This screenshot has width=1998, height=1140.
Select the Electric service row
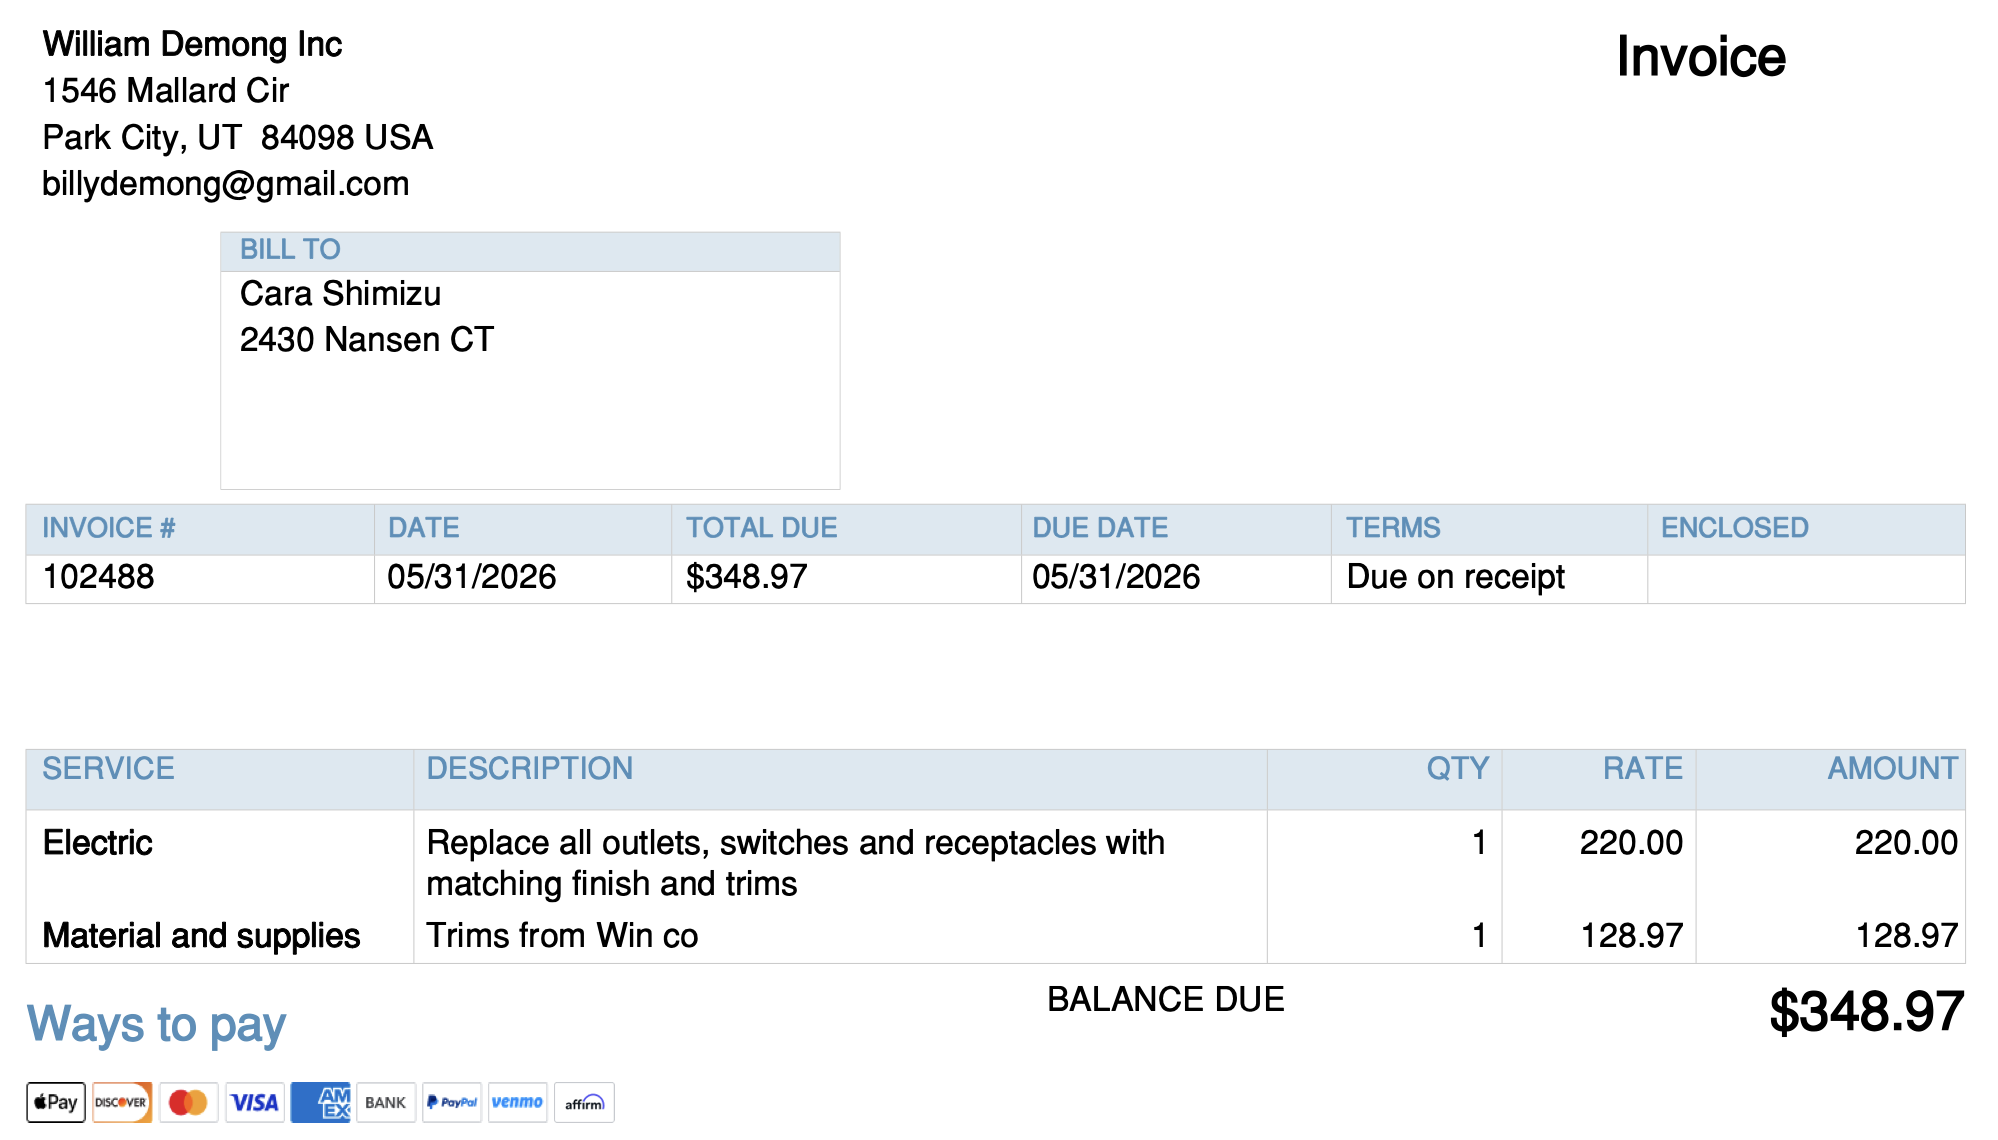click(x=995, y=862)
